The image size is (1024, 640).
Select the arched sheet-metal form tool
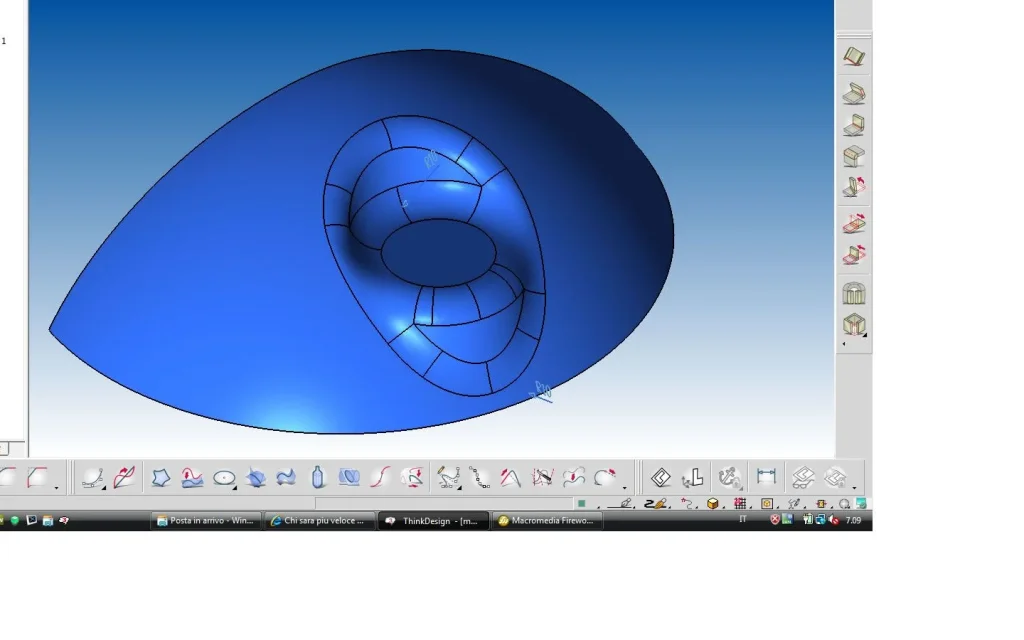854,293
